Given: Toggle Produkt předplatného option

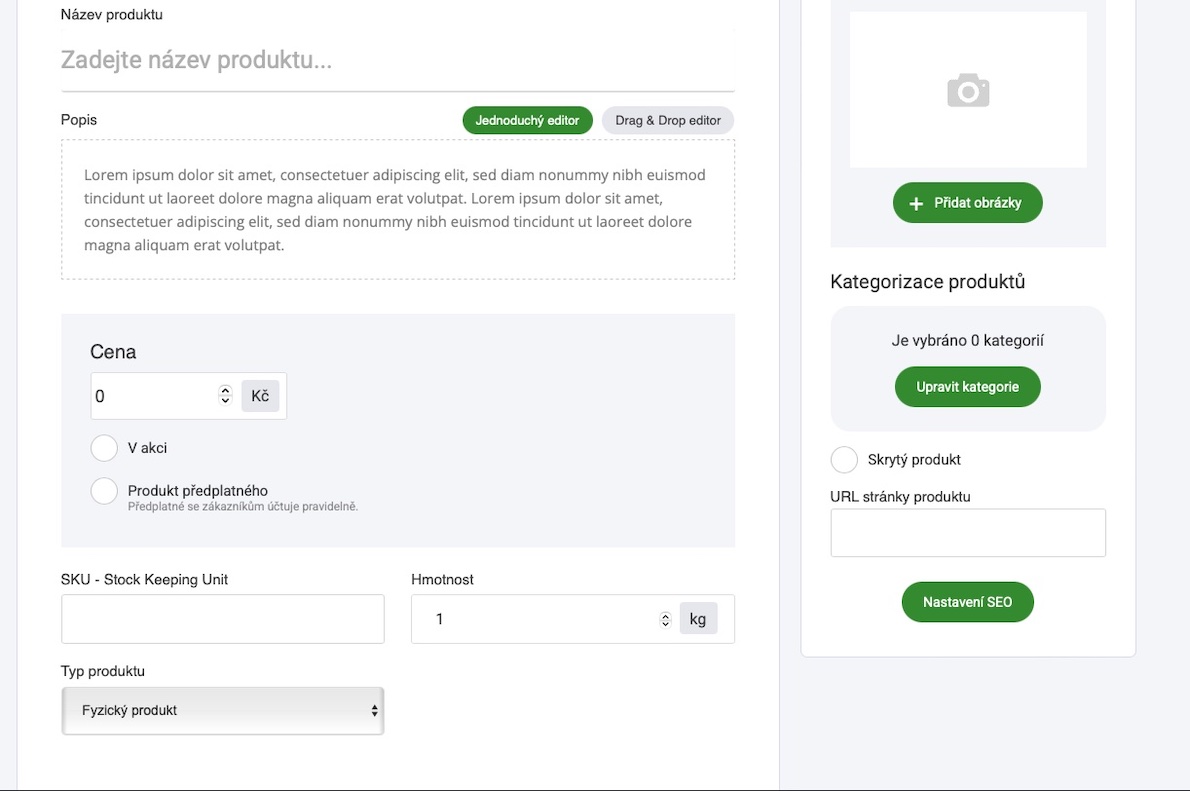Looking at the screenshot, I should [x=105, y=491].
